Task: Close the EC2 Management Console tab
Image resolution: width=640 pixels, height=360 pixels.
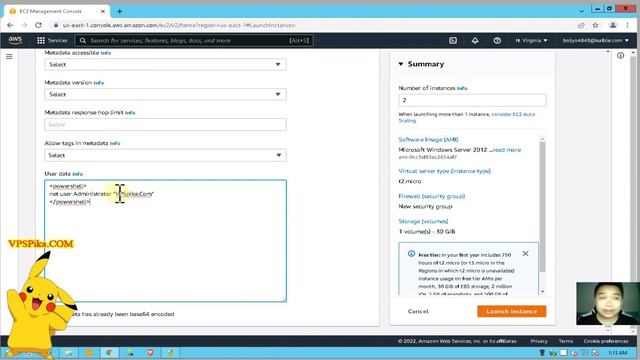Action: click(103, 11)
